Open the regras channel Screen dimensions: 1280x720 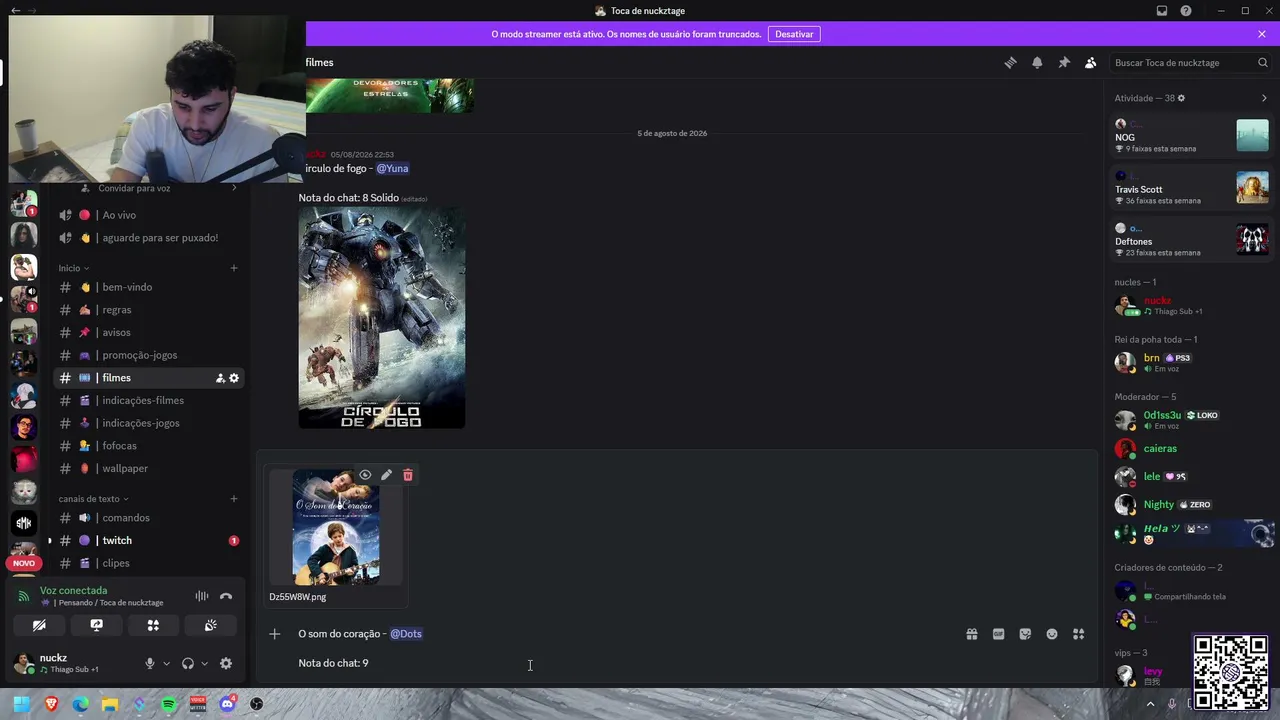(x=148, y=310)
